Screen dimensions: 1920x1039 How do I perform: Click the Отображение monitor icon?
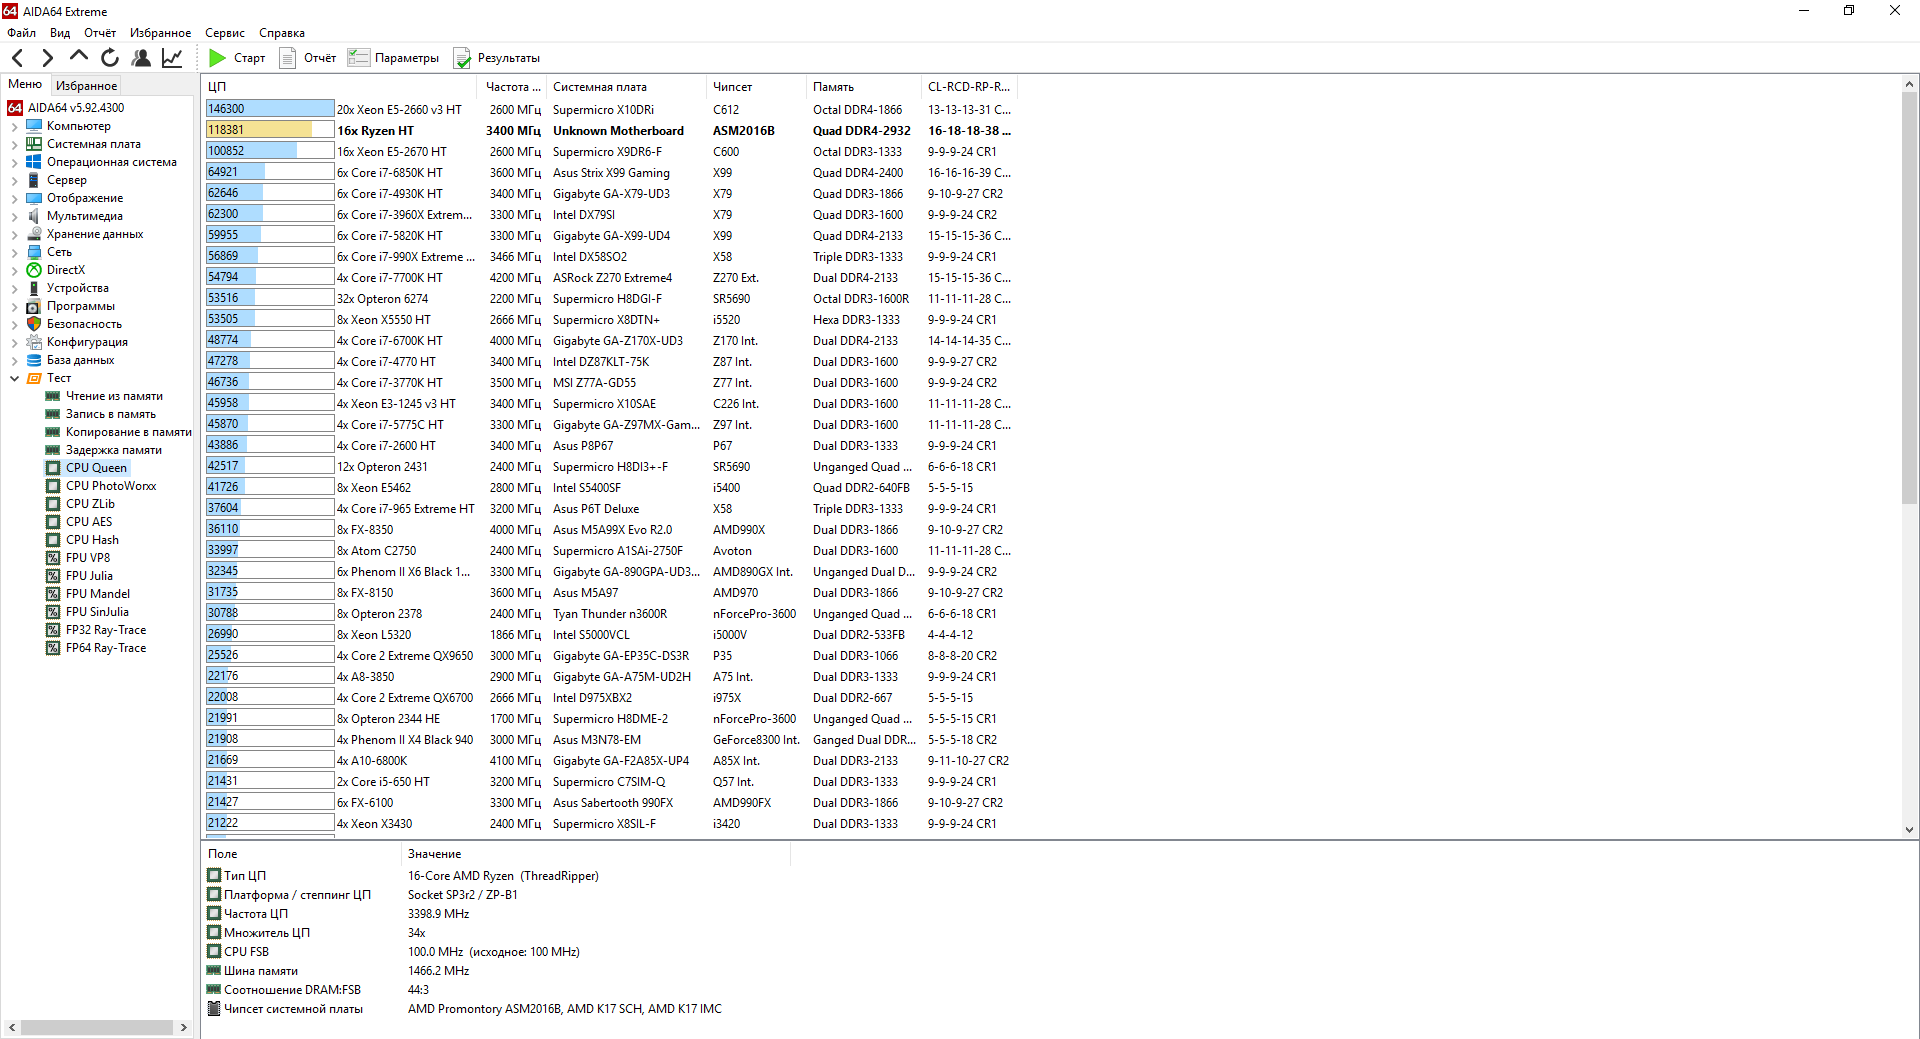(34, 198)
